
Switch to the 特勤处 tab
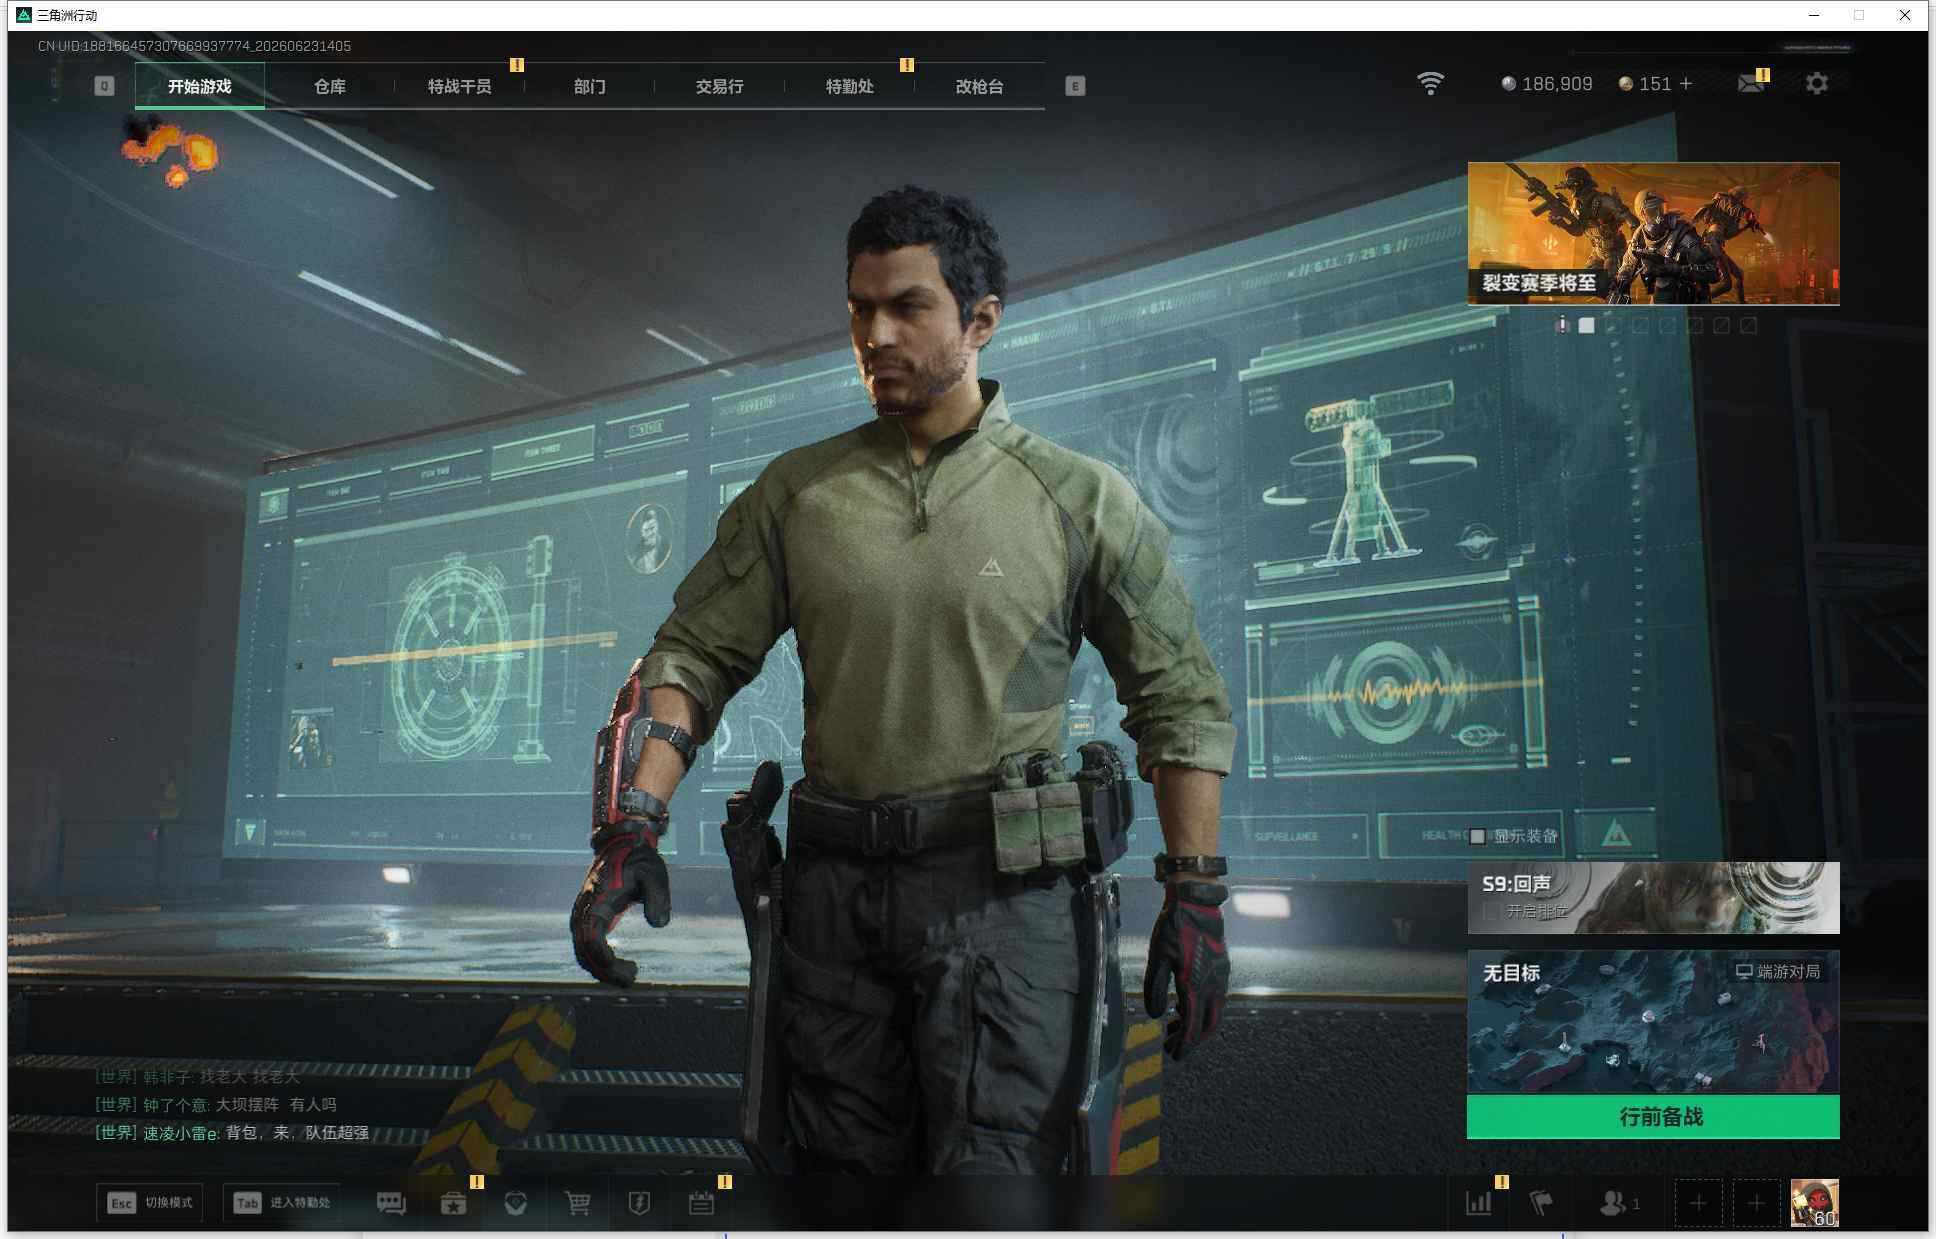point(850,86)
